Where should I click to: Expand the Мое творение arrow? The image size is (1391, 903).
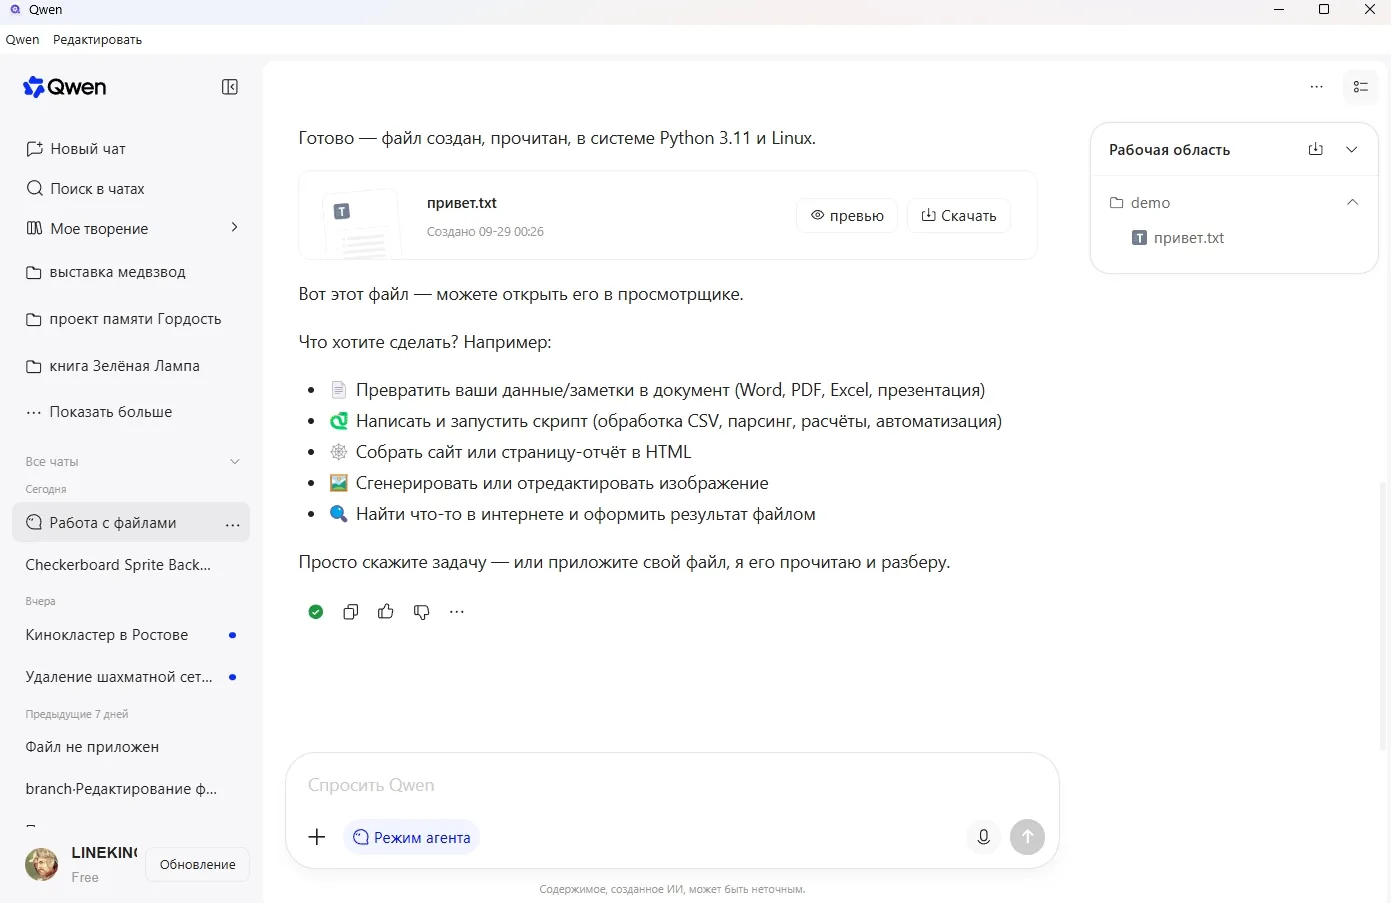click(x=235, y=228)
